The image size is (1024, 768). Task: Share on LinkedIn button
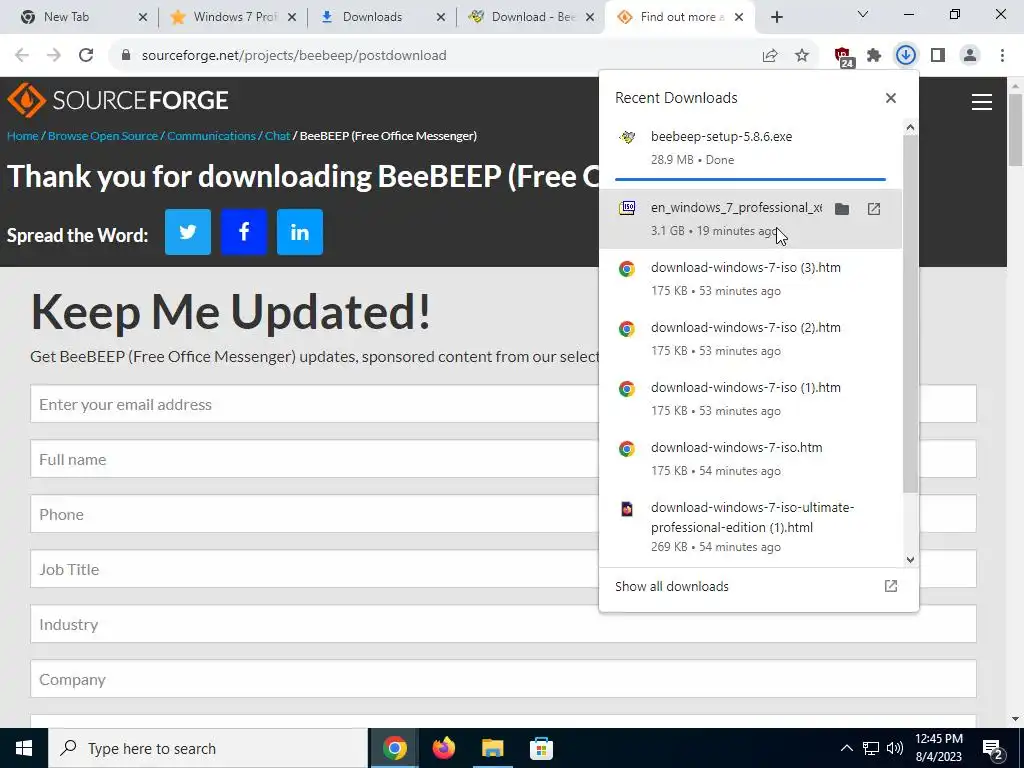[300, 232]
